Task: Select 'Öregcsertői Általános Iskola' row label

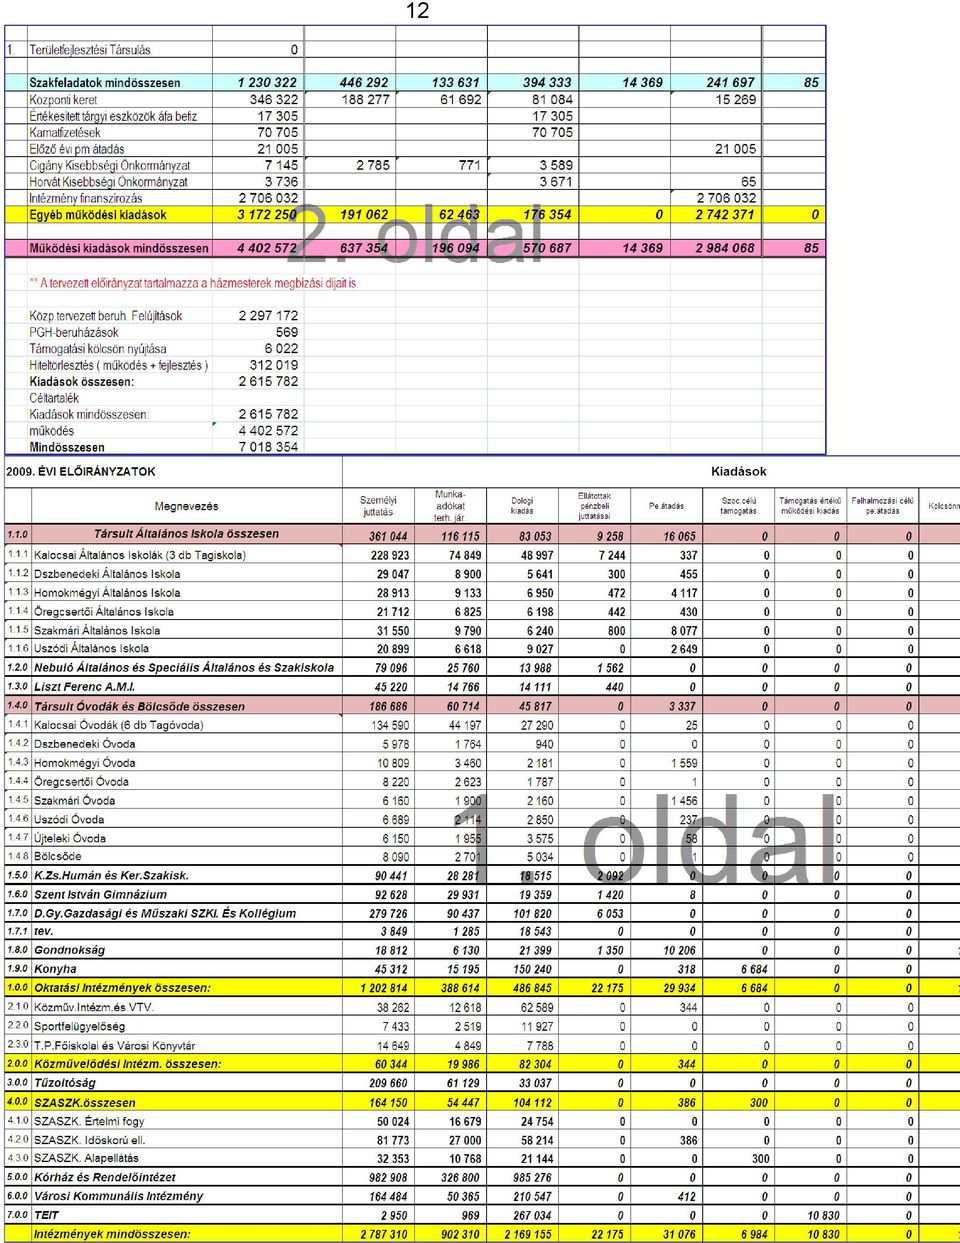Action: [x=104, y=612]
